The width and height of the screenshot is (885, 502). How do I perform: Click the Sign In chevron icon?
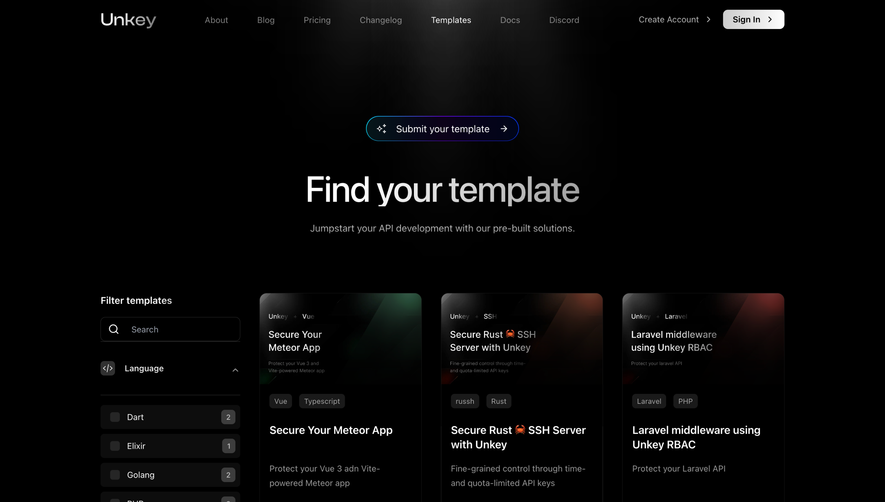tap(770, 19)
